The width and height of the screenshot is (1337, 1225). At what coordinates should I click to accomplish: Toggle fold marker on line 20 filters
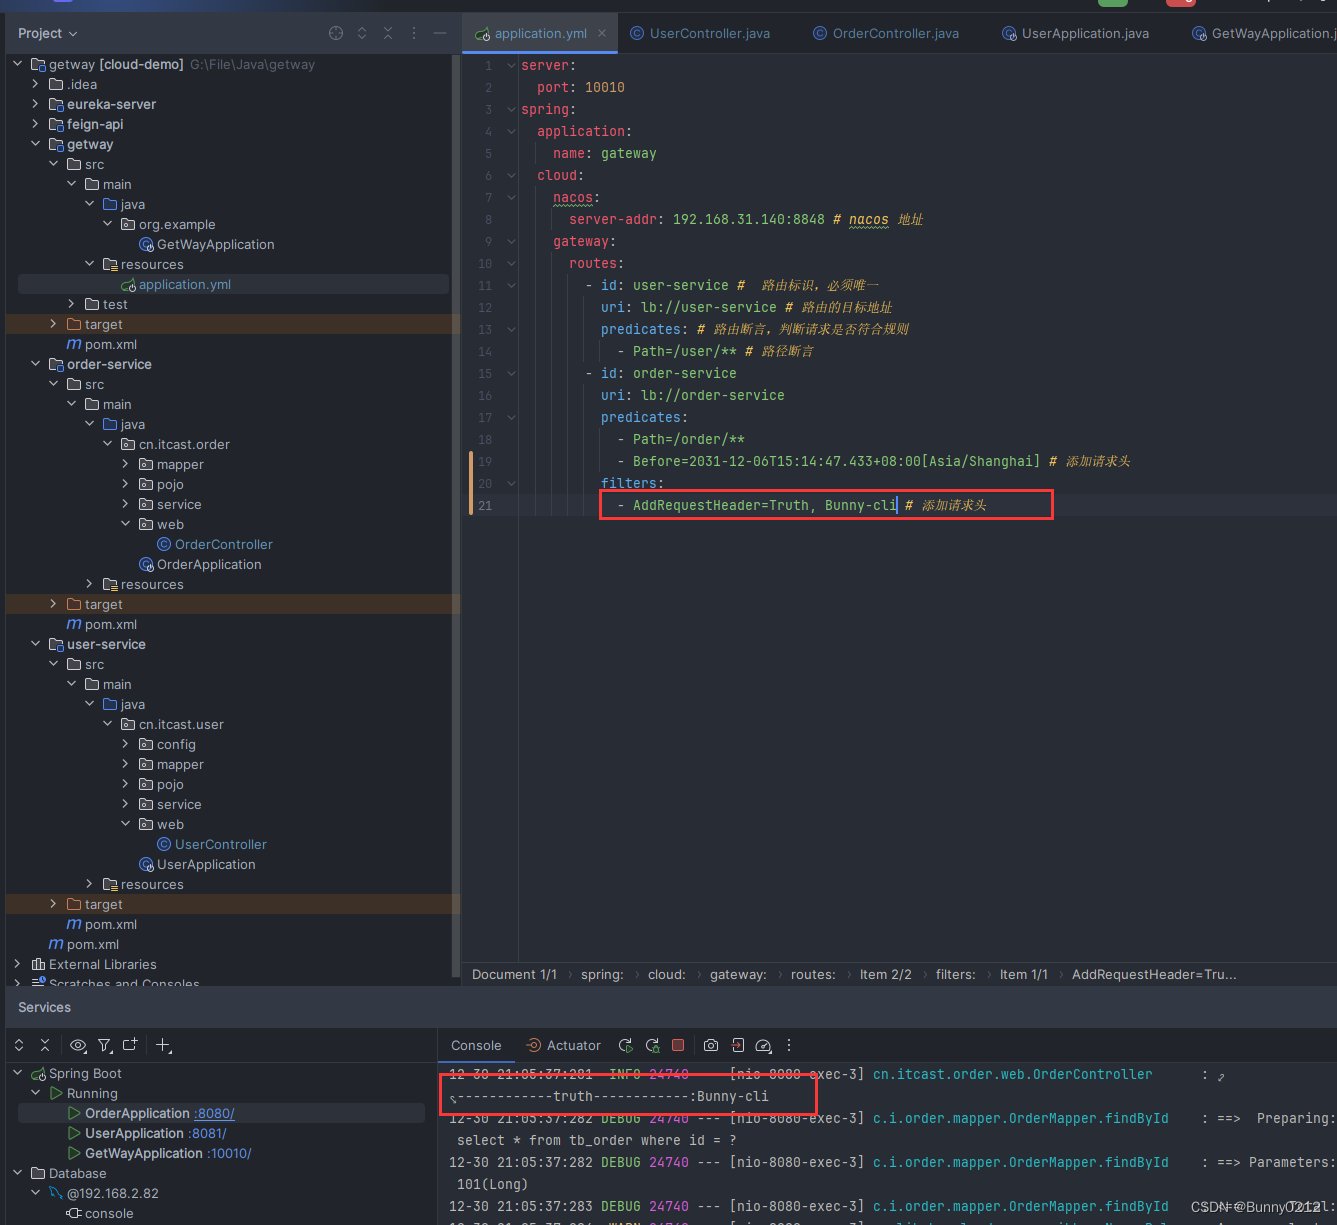click(x=511, y=483)
